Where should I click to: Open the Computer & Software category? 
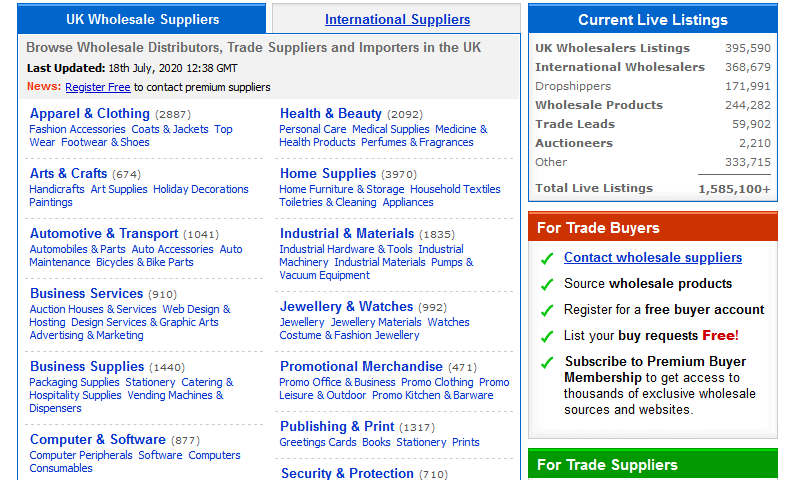click(x=98, y=440)
